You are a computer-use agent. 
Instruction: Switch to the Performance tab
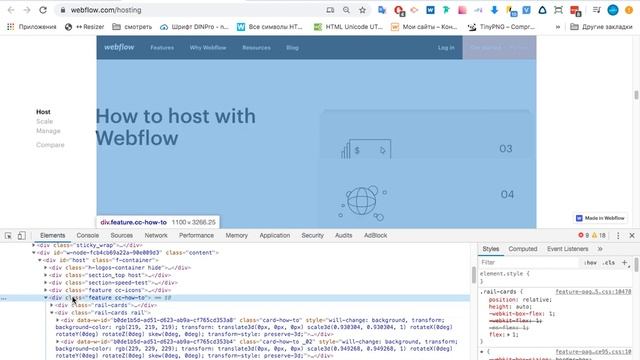pos(196,236)
